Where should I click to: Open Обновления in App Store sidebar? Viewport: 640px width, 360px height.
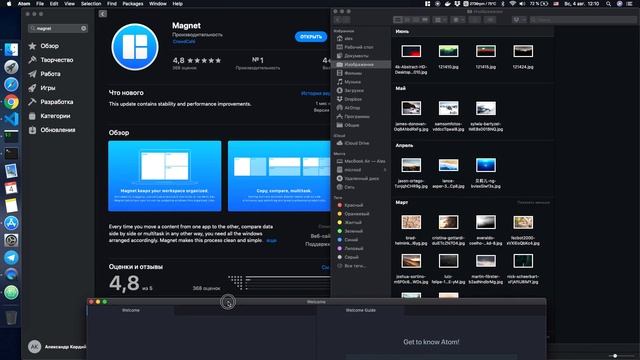51,130
